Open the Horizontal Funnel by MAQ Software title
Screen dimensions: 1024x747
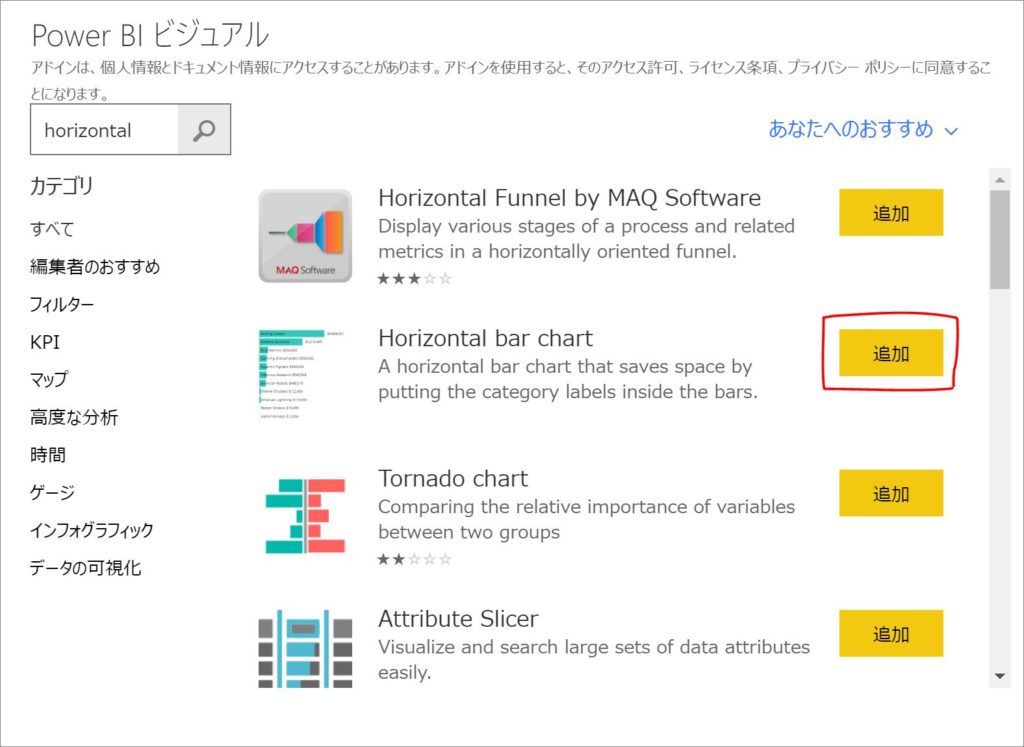(x=569, y=198)
